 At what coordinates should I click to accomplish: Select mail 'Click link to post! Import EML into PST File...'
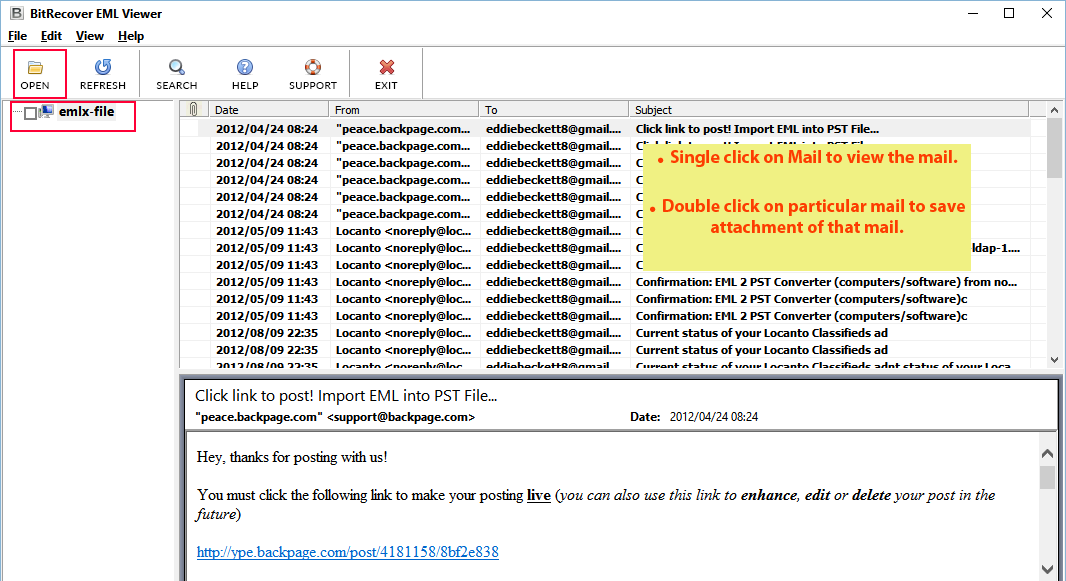click(605, 128)
